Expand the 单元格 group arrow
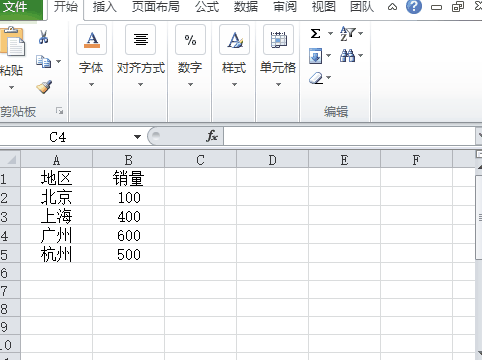The image size is (482, 360). tap(278, 85)
